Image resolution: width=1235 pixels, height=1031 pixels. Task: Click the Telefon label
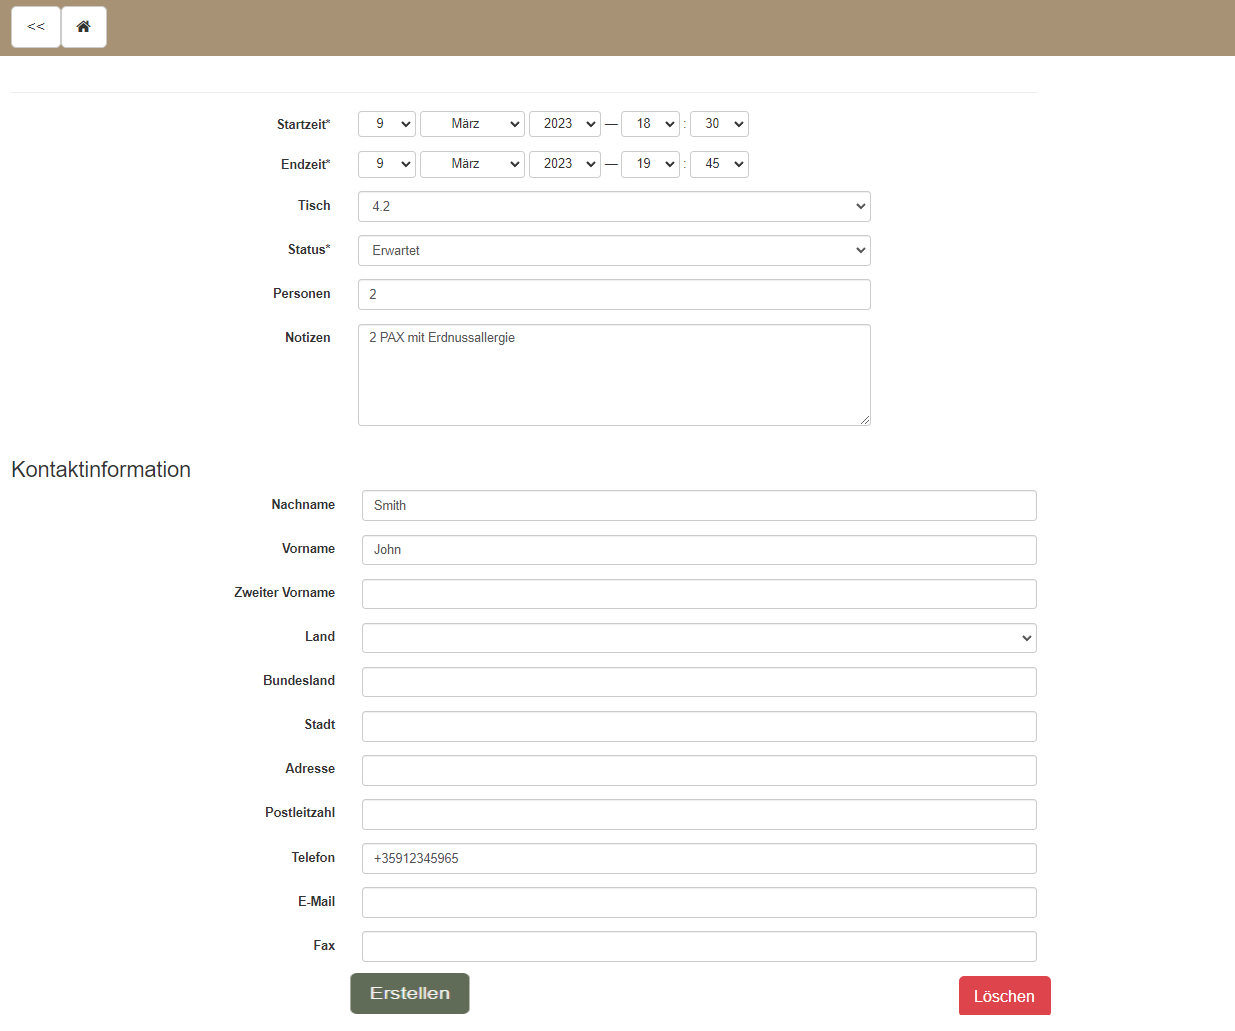[x=313, y=857]
